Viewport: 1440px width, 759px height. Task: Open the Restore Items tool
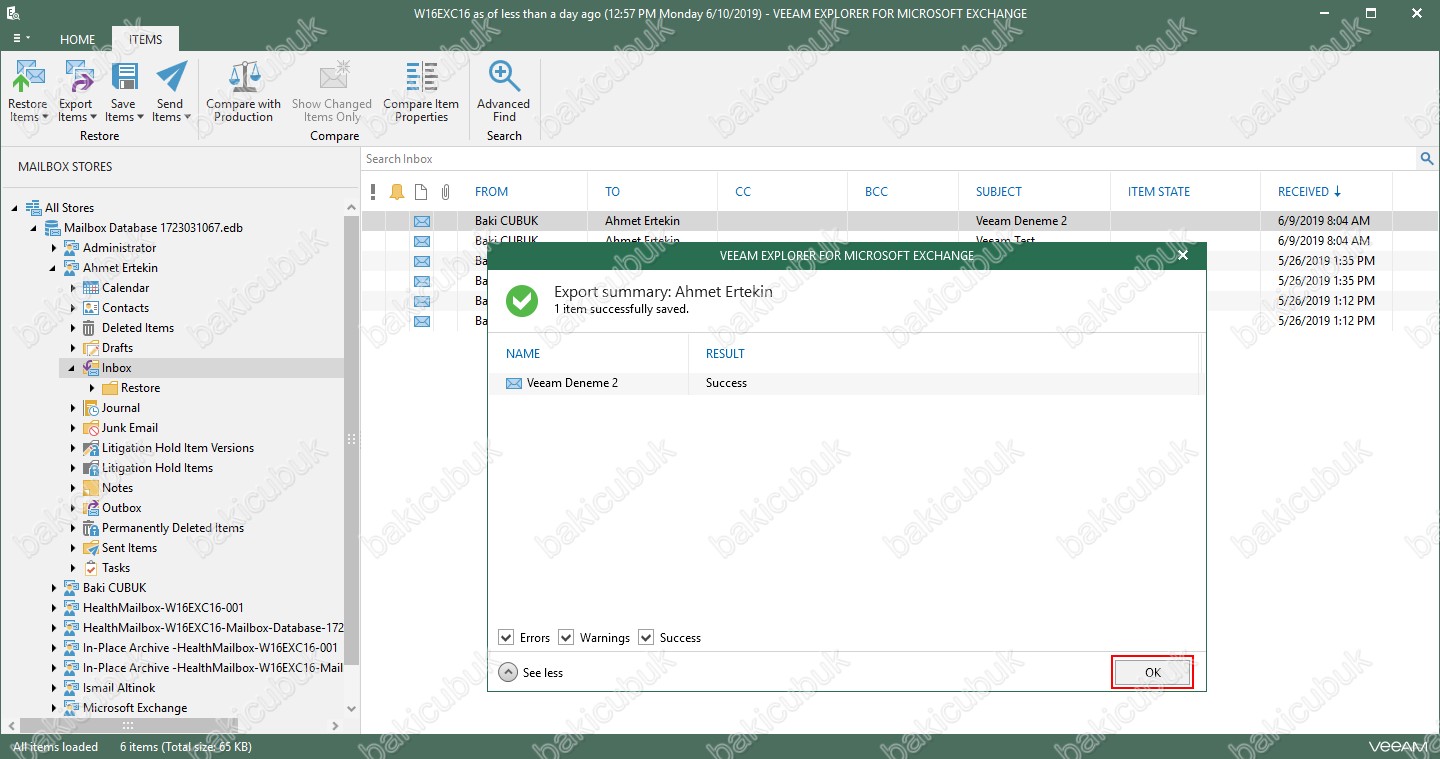point(28,91)
